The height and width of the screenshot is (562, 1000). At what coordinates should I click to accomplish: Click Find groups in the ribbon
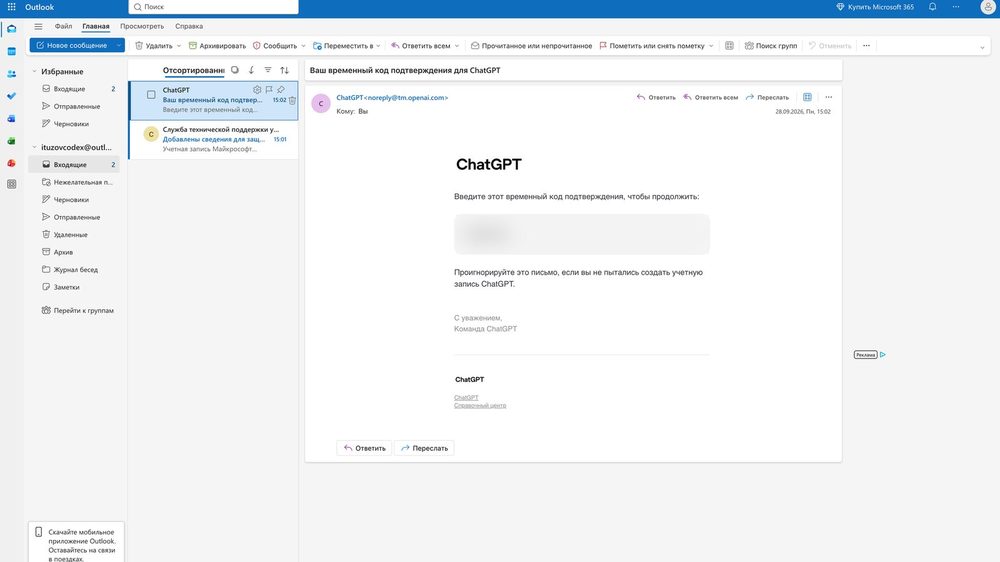click(770, 45)
